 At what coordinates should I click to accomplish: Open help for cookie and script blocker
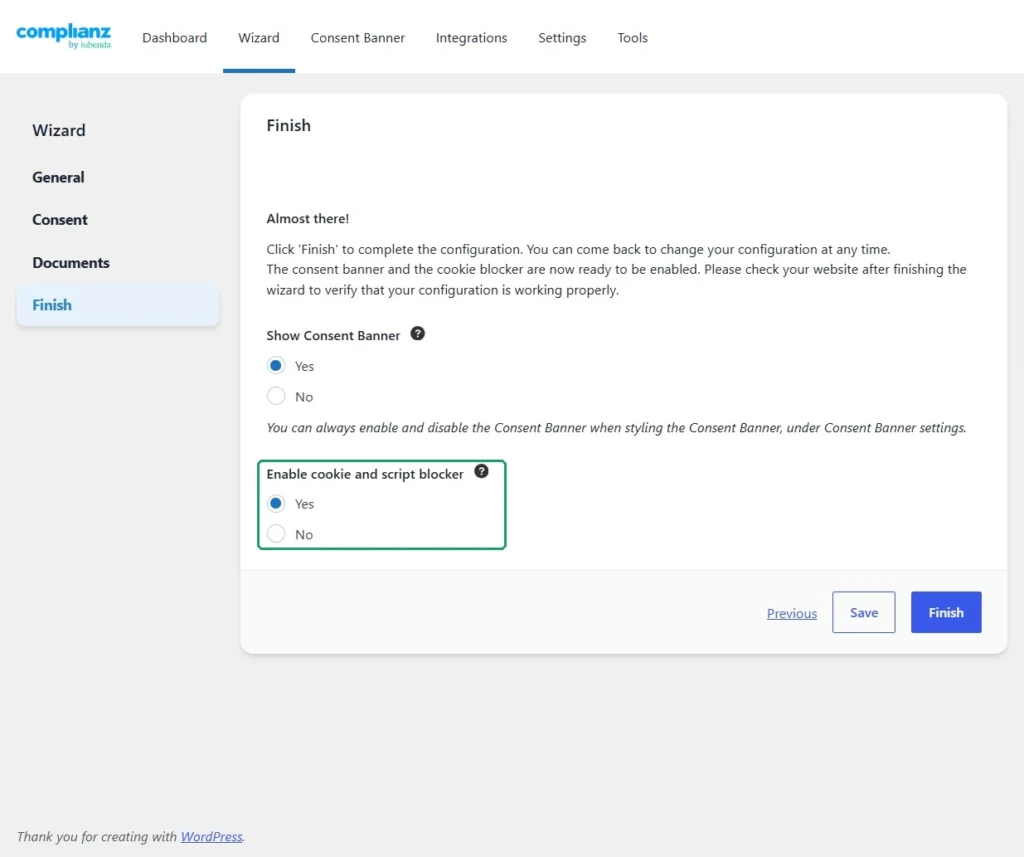tap(481, 471)
